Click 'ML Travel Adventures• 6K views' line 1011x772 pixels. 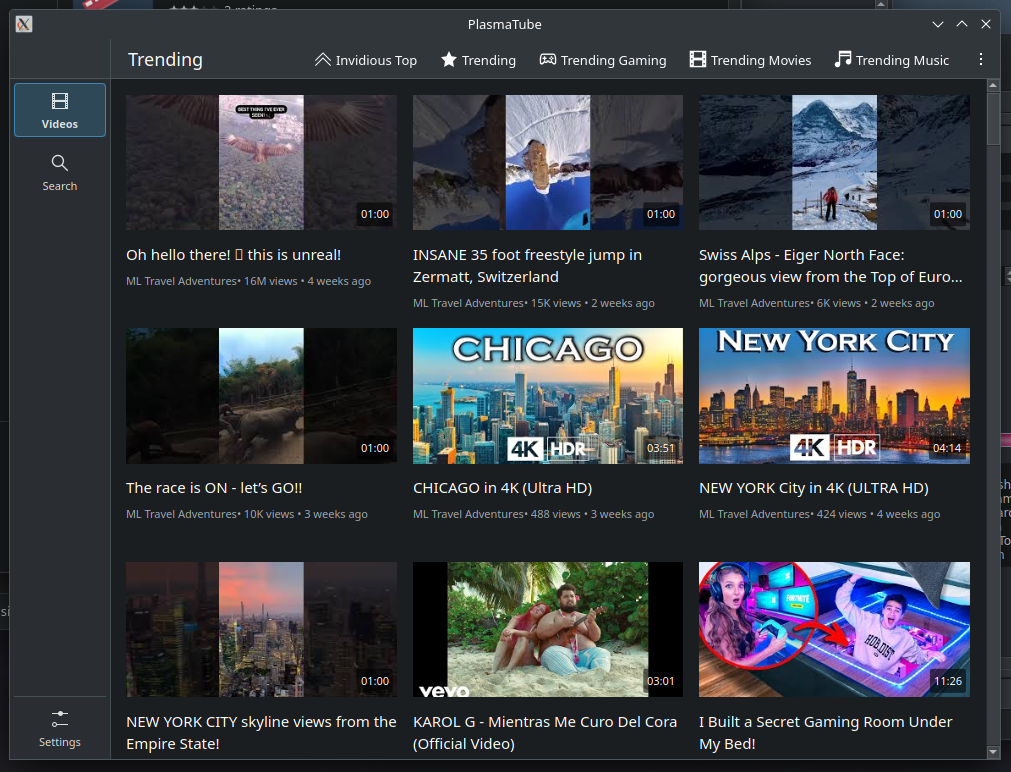pyautogui.click(x=816, y=303)
